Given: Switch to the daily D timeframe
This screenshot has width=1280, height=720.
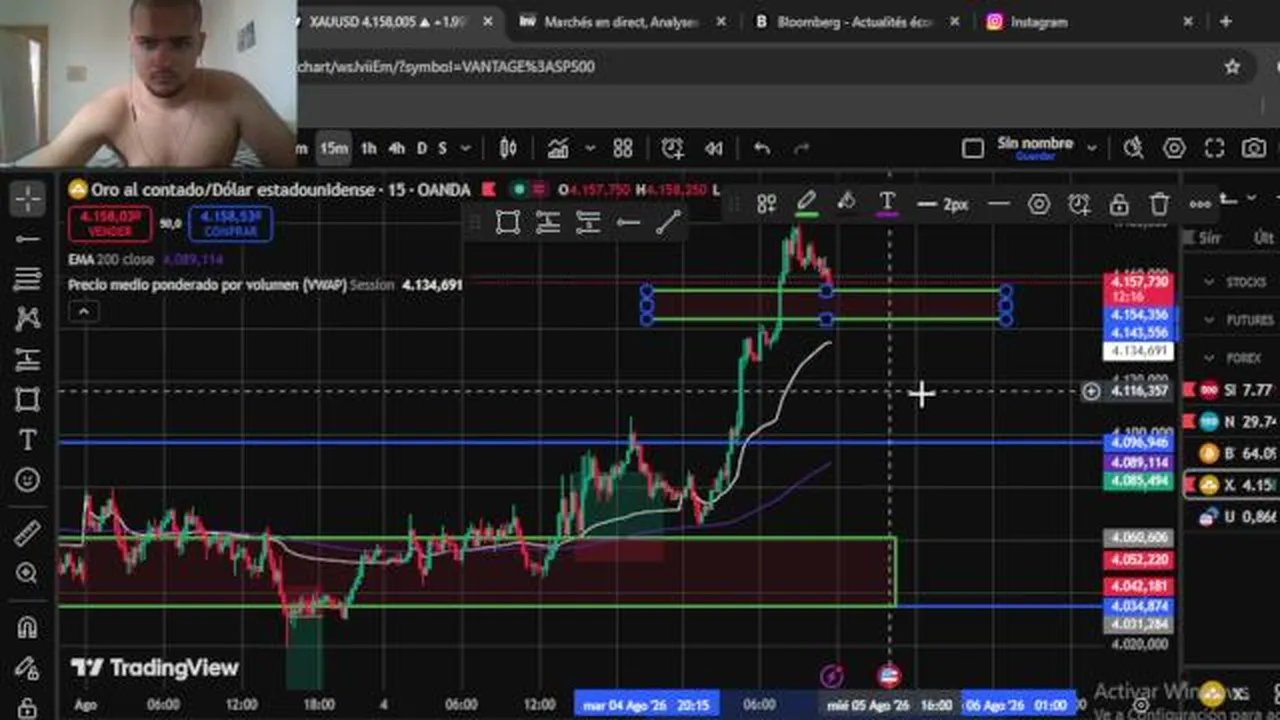Looking at the screenshot, I should coord(421,149).
